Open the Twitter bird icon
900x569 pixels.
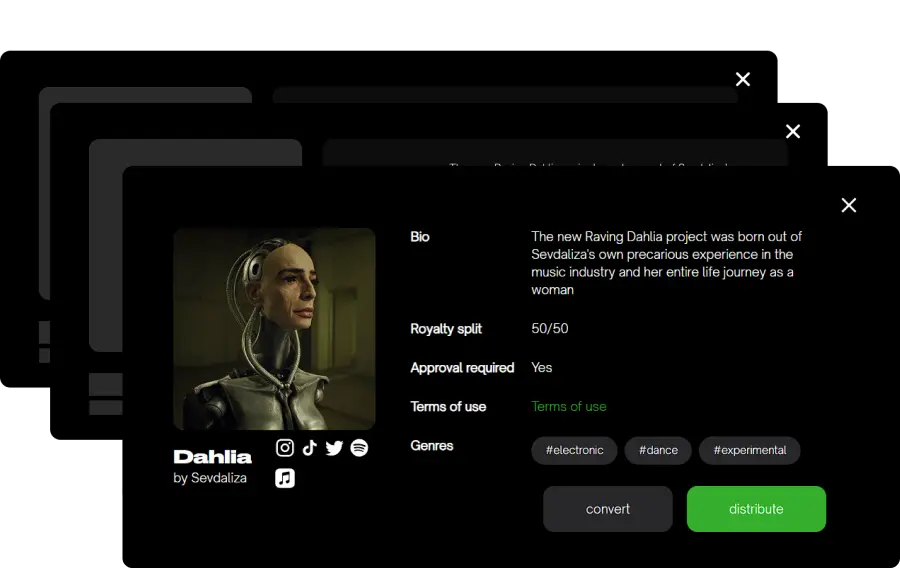(334, 447)
